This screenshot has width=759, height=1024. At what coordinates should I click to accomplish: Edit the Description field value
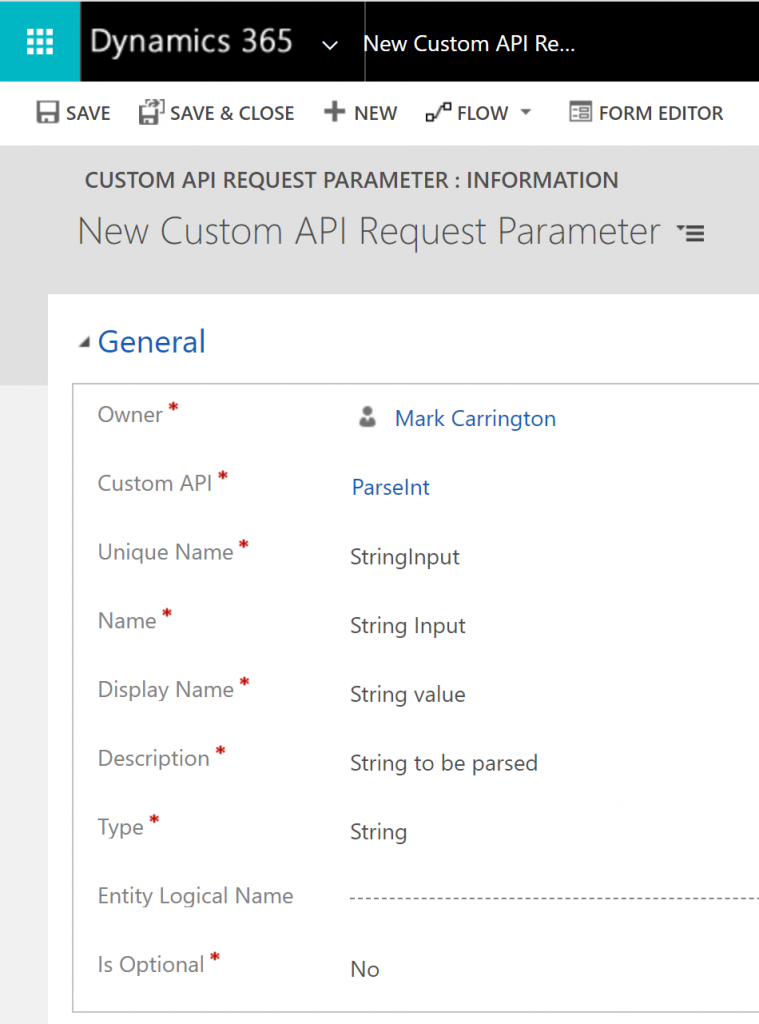tap(444, 763)
